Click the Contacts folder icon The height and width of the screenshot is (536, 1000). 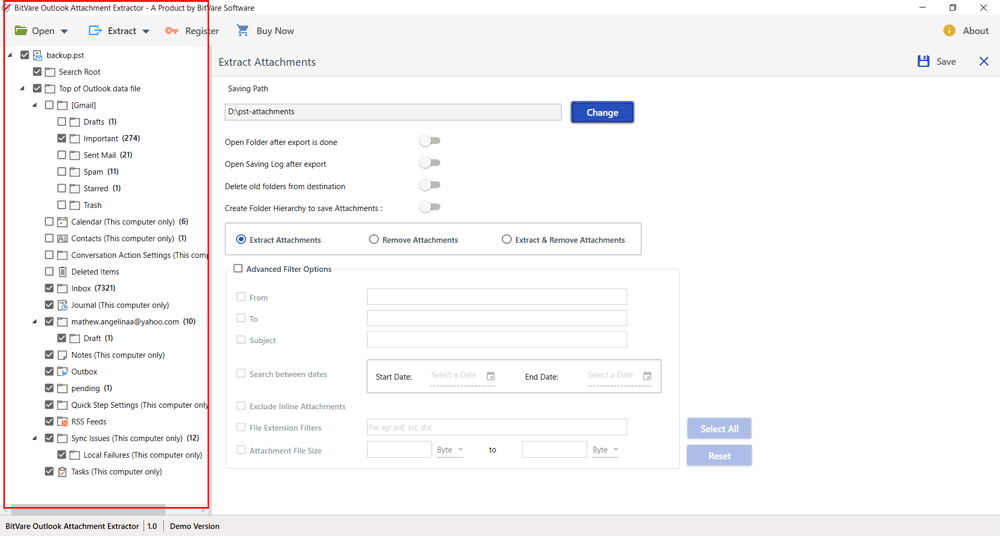62,239
